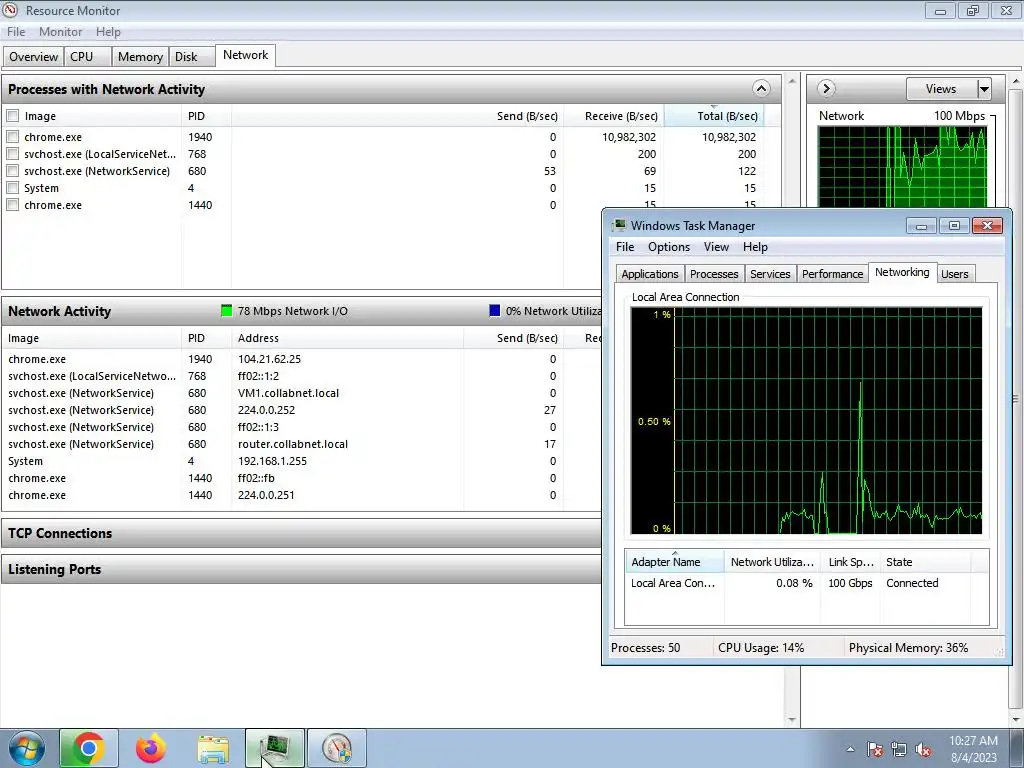Sort adapters by Adapter Name header
Viewport: 1024px width, 768px height.
coord(674,562)
